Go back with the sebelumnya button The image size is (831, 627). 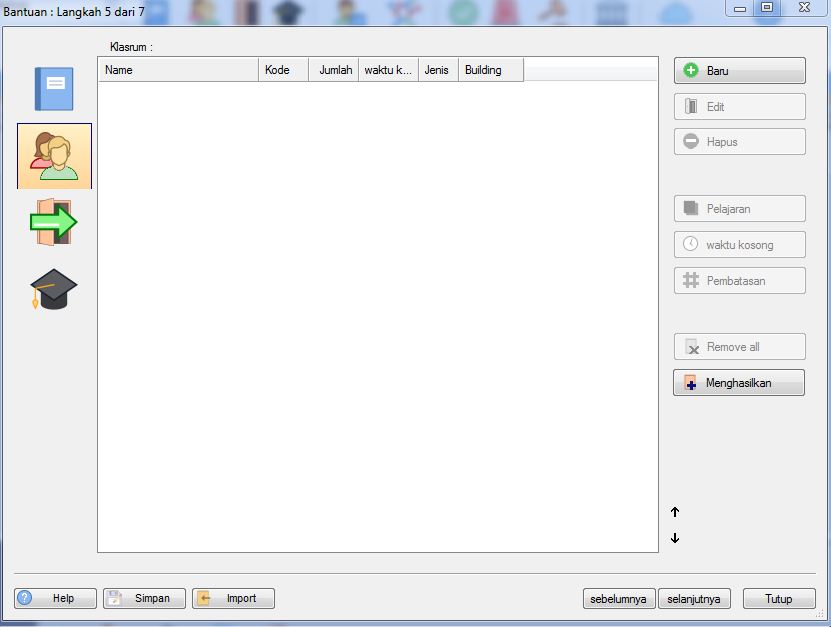click(x=619, y=599)
